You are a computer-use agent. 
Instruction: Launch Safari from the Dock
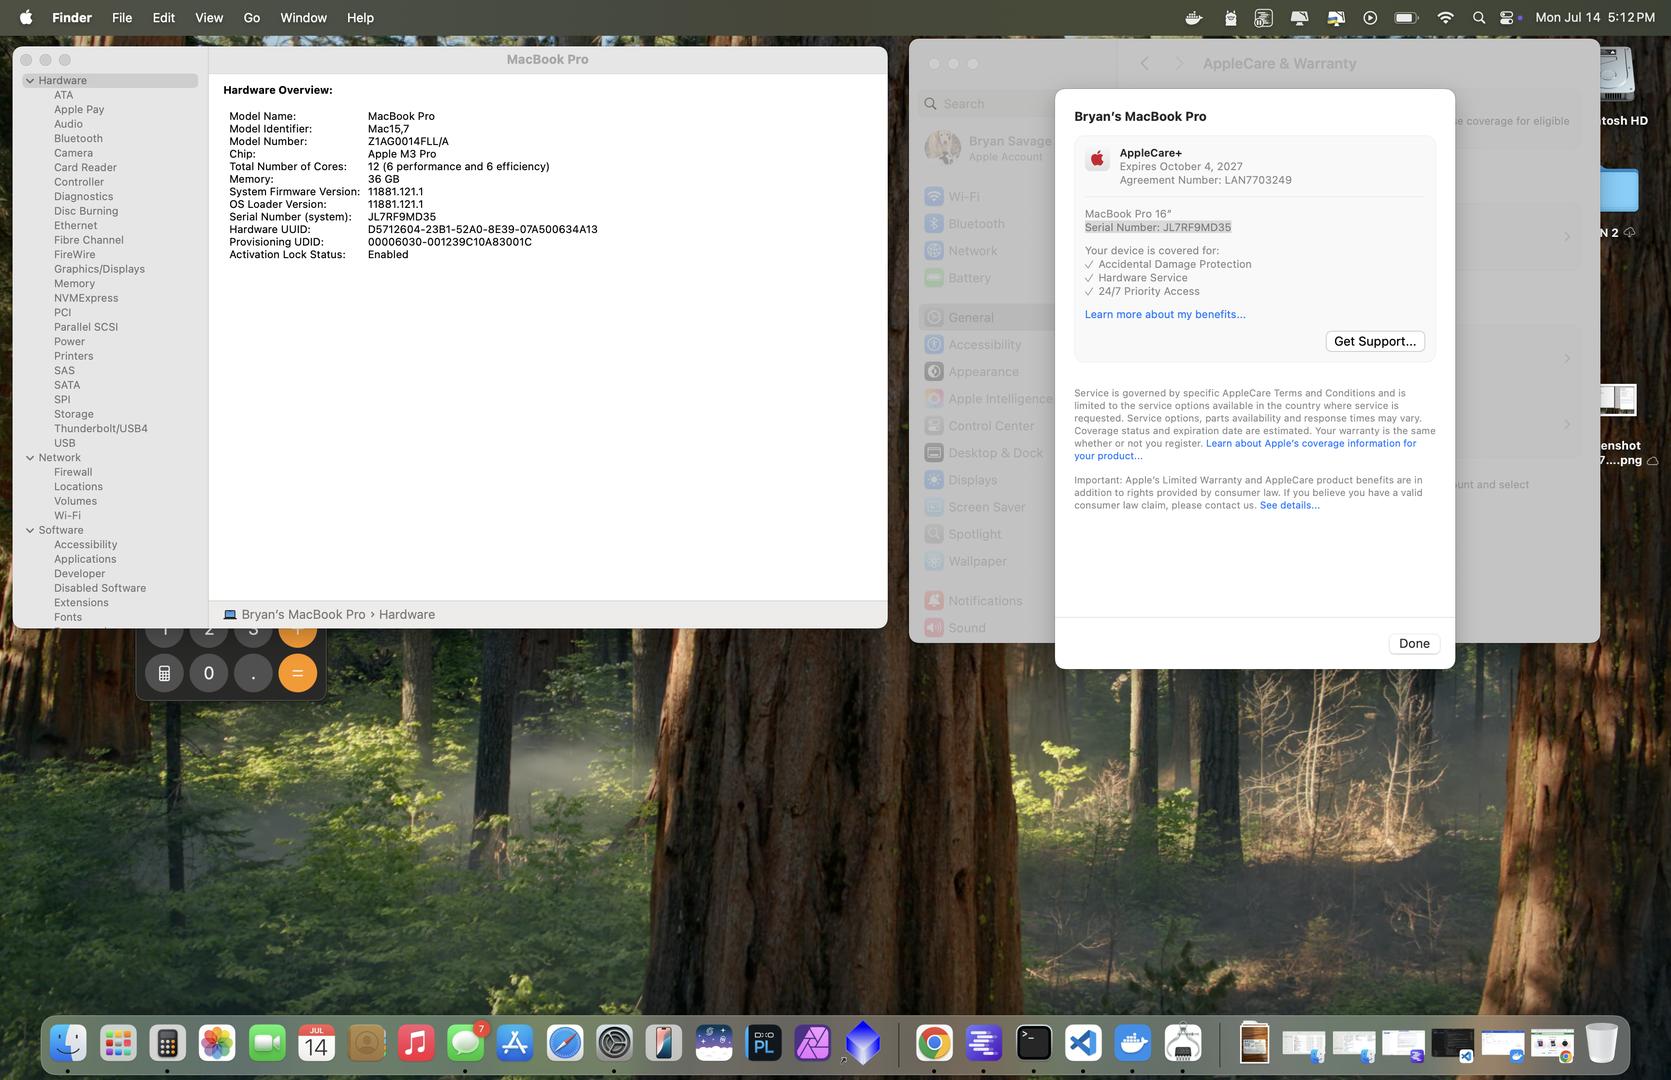coord(565,1044)
